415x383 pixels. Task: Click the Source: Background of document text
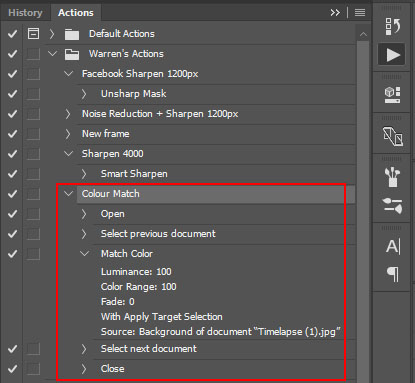[x=221, y=332]
